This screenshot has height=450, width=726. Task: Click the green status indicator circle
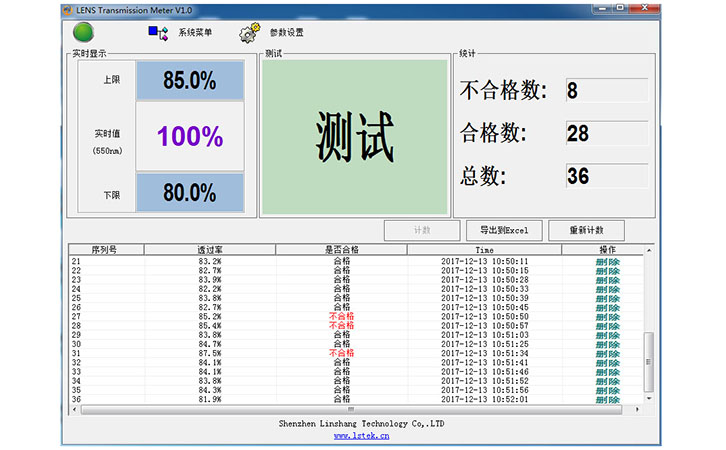point(84,32)
